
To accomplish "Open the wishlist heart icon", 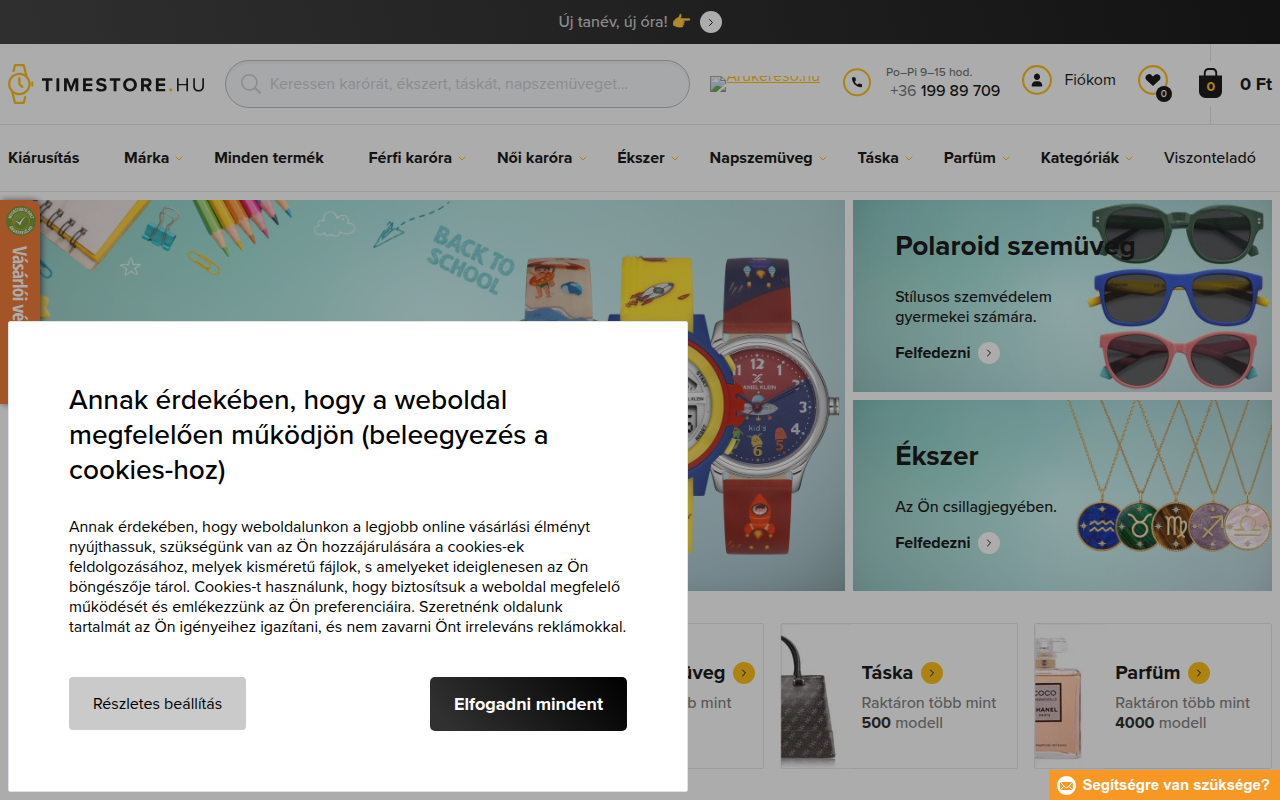I will [1153, 80].
